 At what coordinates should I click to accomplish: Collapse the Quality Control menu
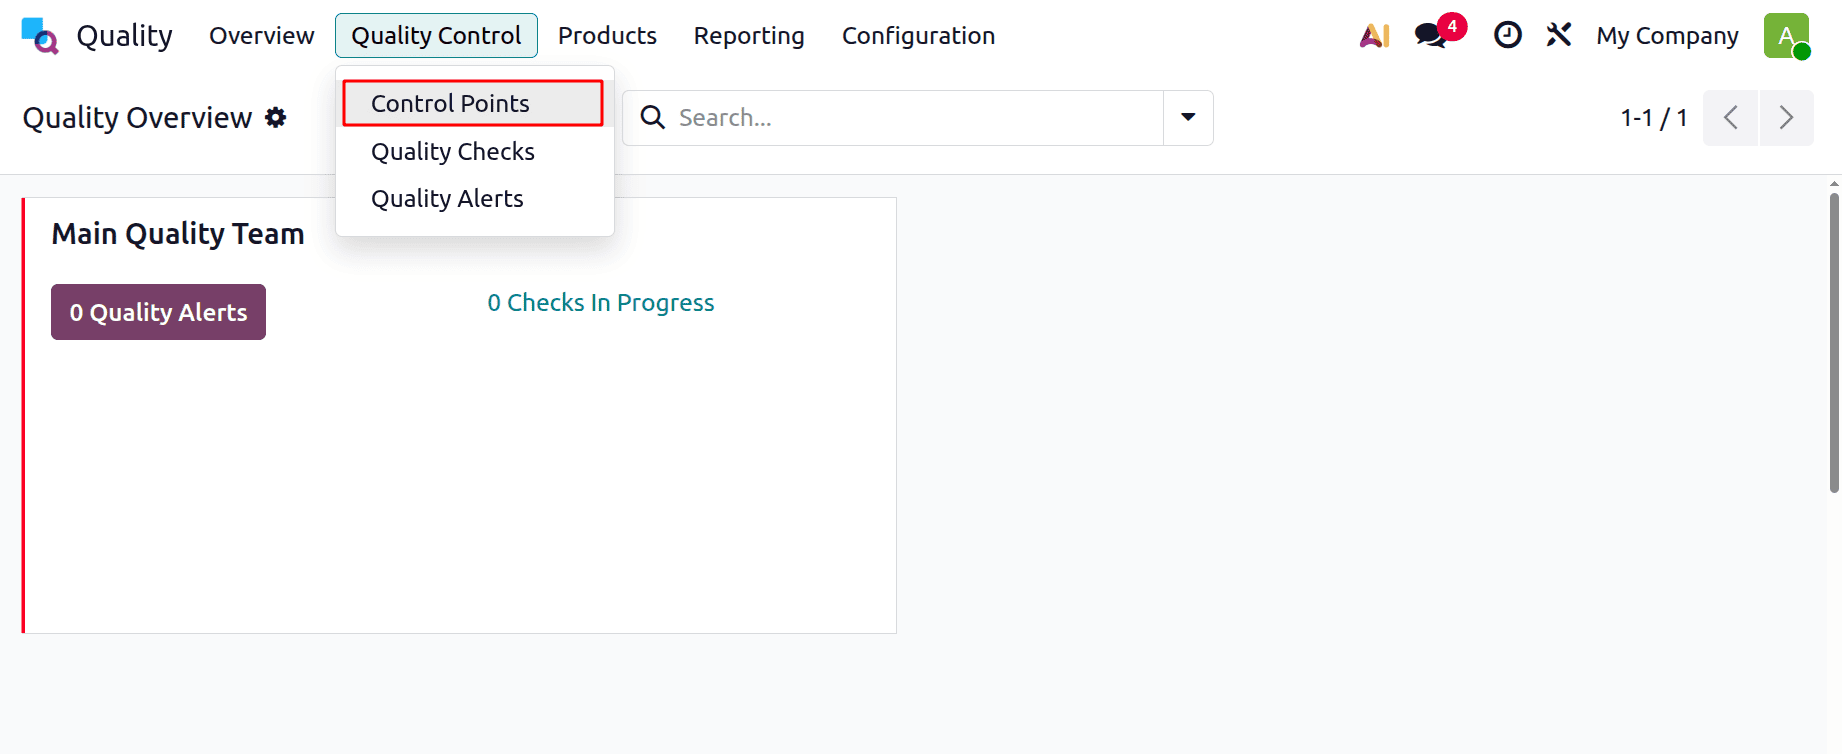point(436,36)
